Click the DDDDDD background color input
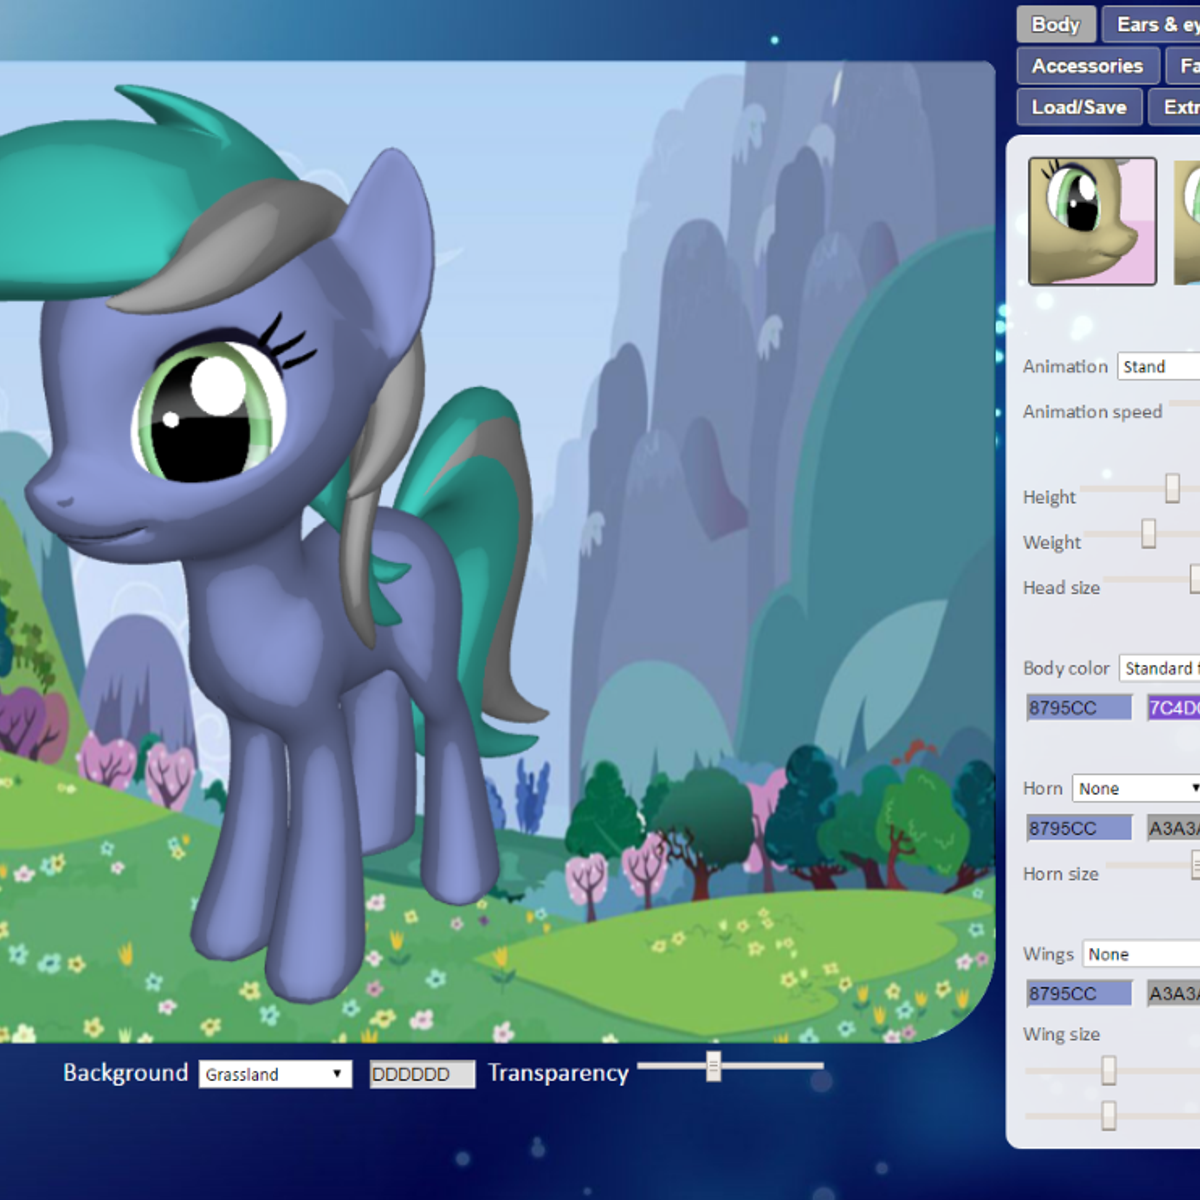 pyautogui.click(x=421, y=1073)
